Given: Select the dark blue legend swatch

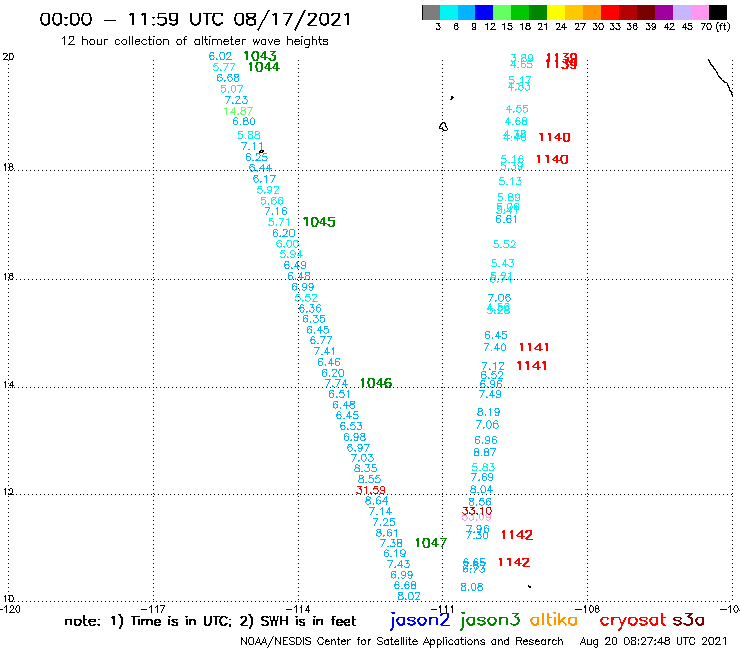Looking at the screenshot, I should (x=484, y=12).
